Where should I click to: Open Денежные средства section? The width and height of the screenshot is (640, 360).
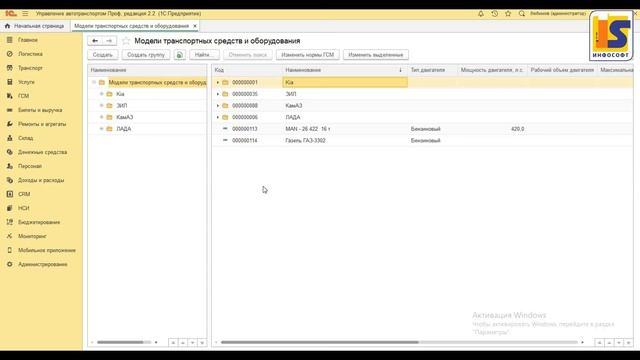click(x=42, y=152)
